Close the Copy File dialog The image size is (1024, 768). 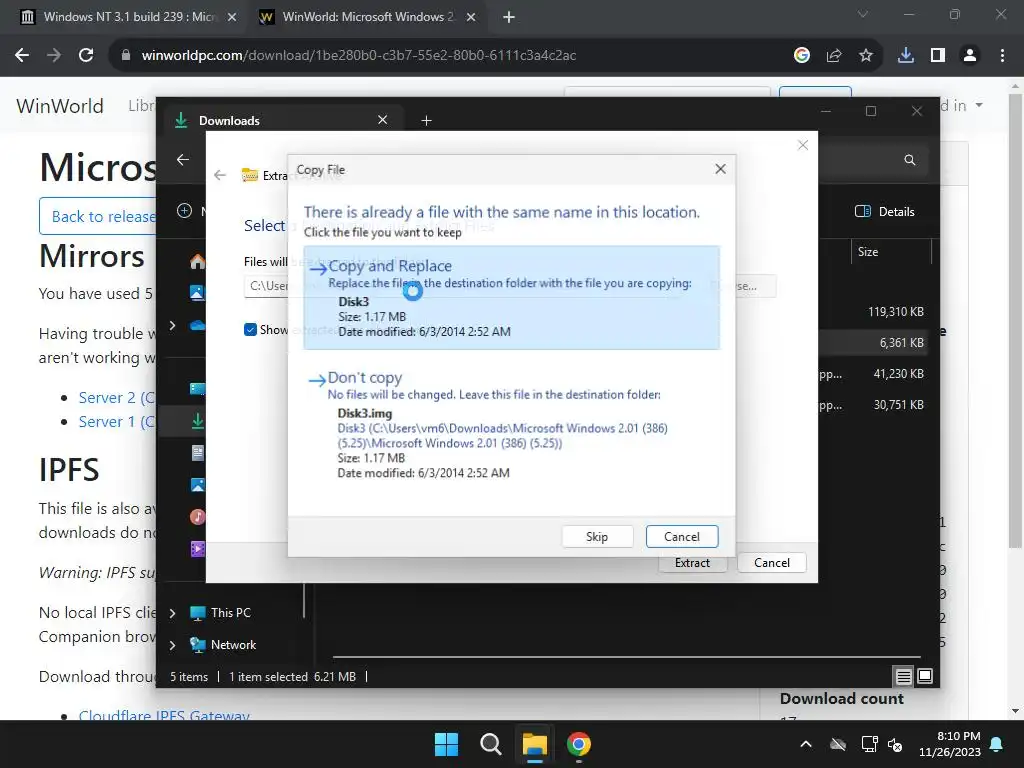coord(720,169)
